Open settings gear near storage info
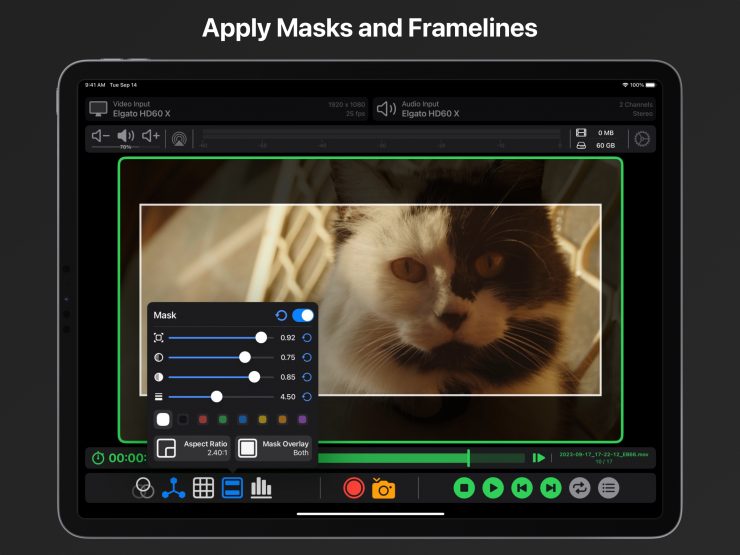The image size is (740, 555). [x=642, y=139]
